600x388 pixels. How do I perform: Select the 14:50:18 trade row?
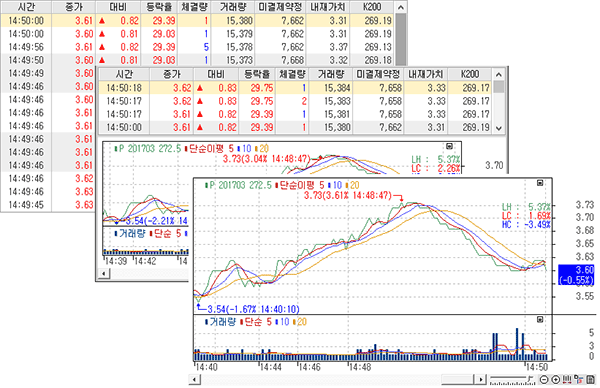coord(295,88)
